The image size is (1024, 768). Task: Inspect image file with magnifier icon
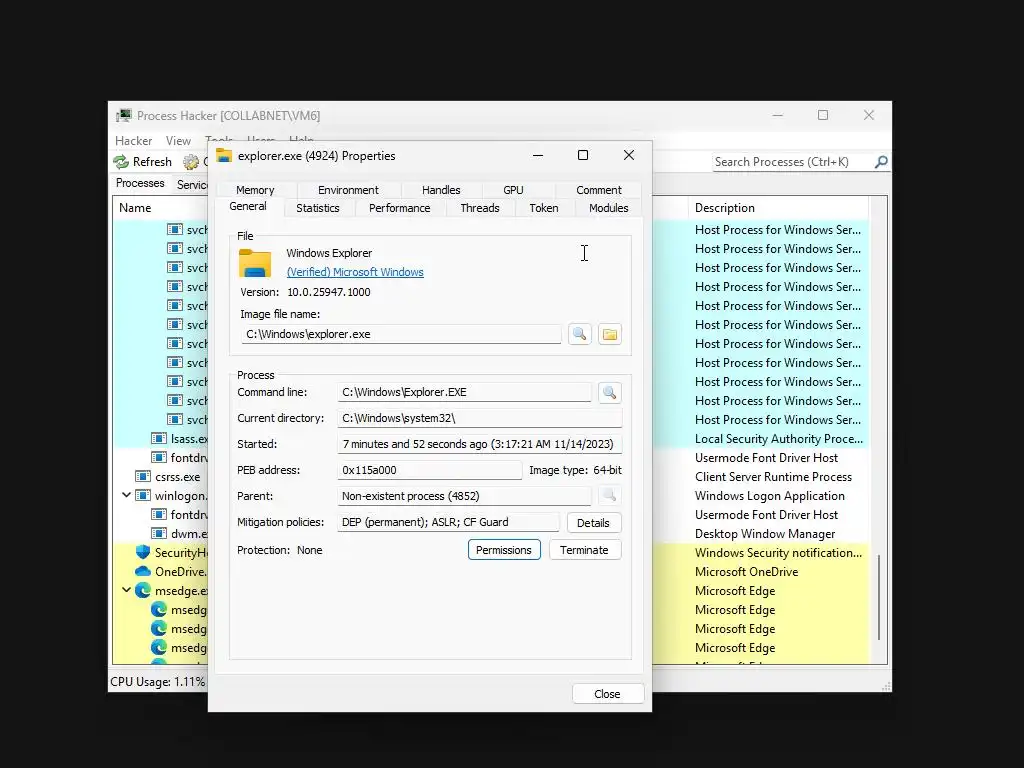(x=579, y=334)
